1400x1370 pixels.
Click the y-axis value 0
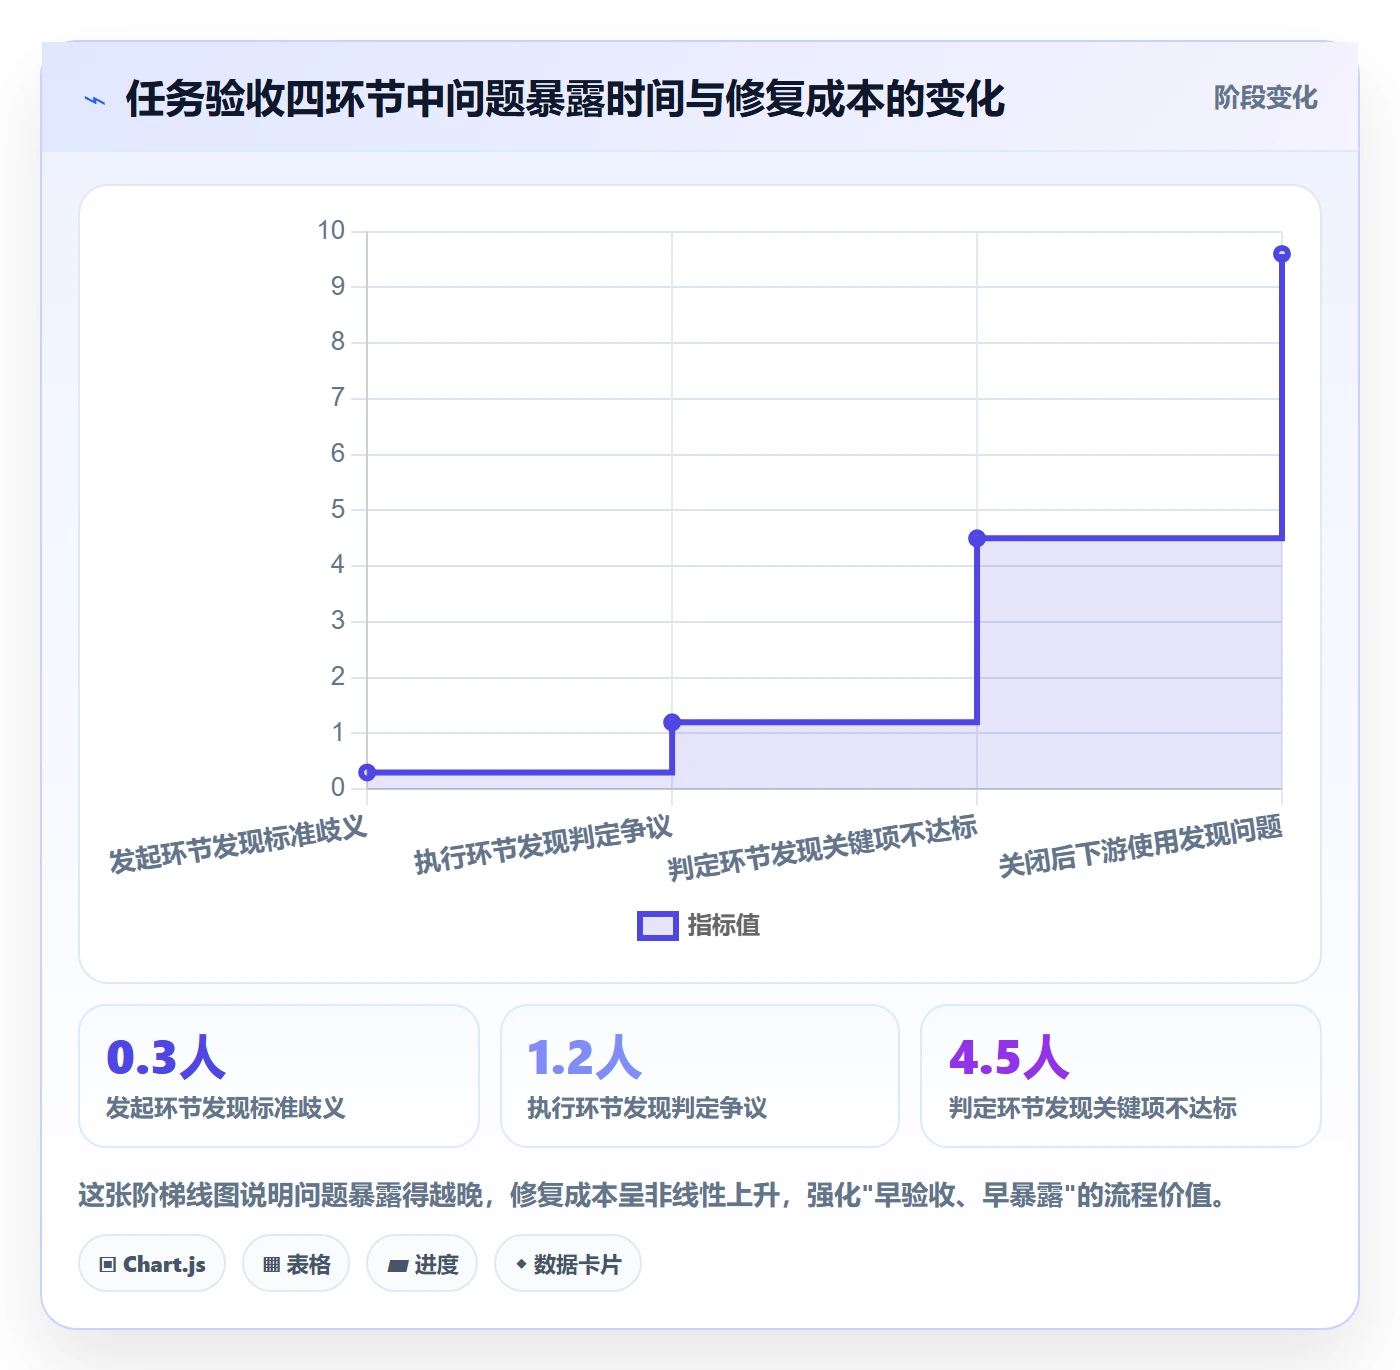pos(338,788)
